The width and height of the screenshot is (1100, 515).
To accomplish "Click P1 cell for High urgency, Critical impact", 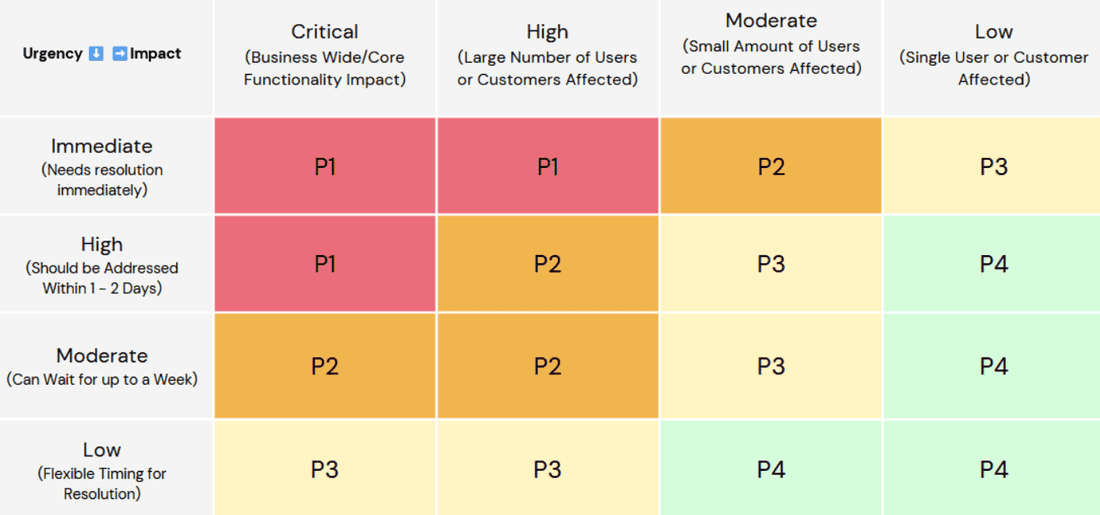I will pyautogui.click(x=325, y=264).
